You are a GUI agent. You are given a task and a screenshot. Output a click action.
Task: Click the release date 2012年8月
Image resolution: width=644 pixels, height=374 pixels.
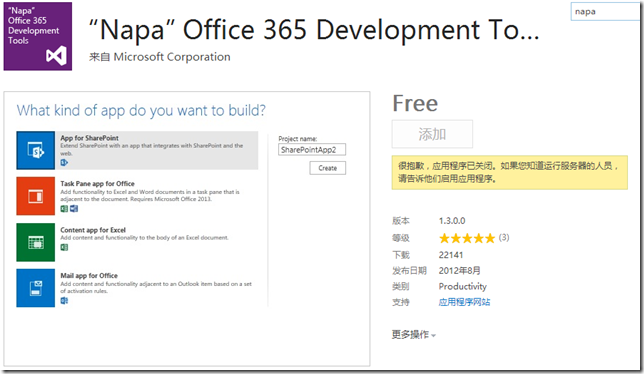459,271
